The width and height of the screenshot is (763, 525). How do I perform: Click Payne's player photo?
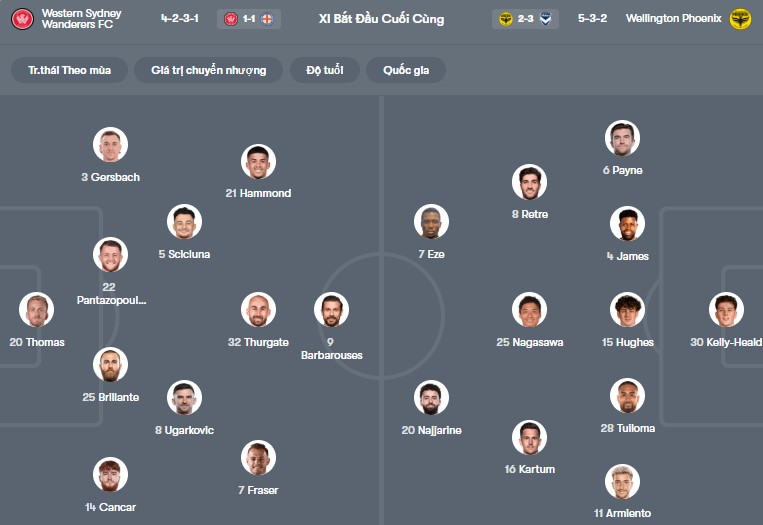coord(622,138)
